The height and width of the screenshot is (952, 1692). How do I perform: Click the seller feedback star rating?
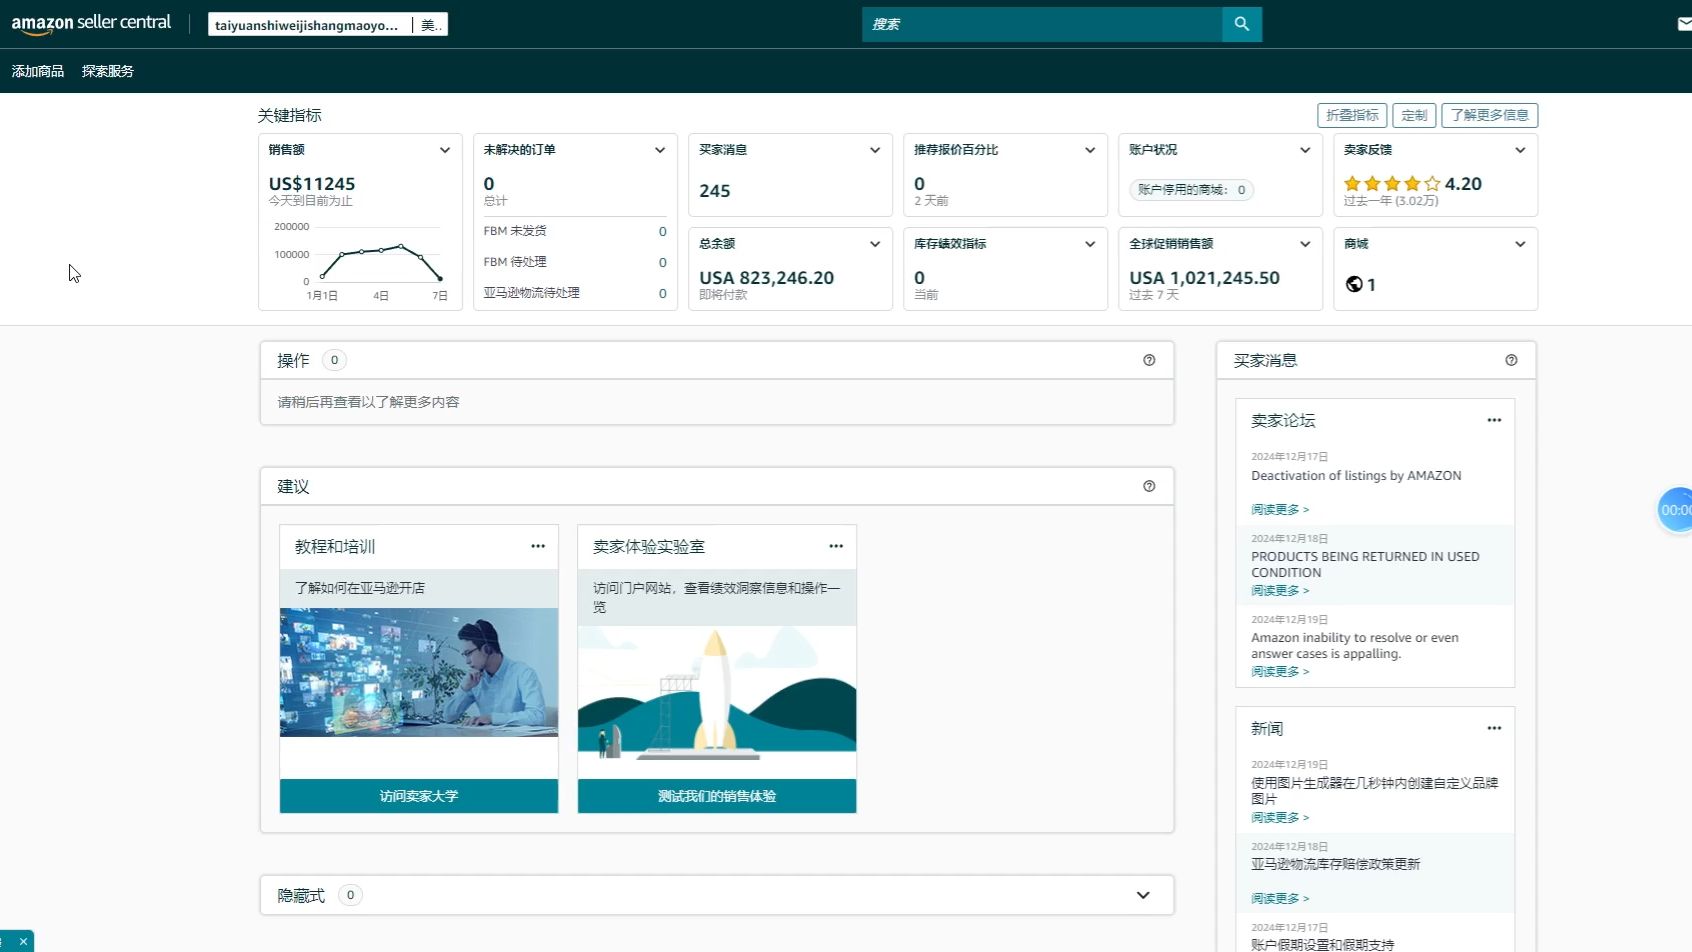[x=1392, y=183]
